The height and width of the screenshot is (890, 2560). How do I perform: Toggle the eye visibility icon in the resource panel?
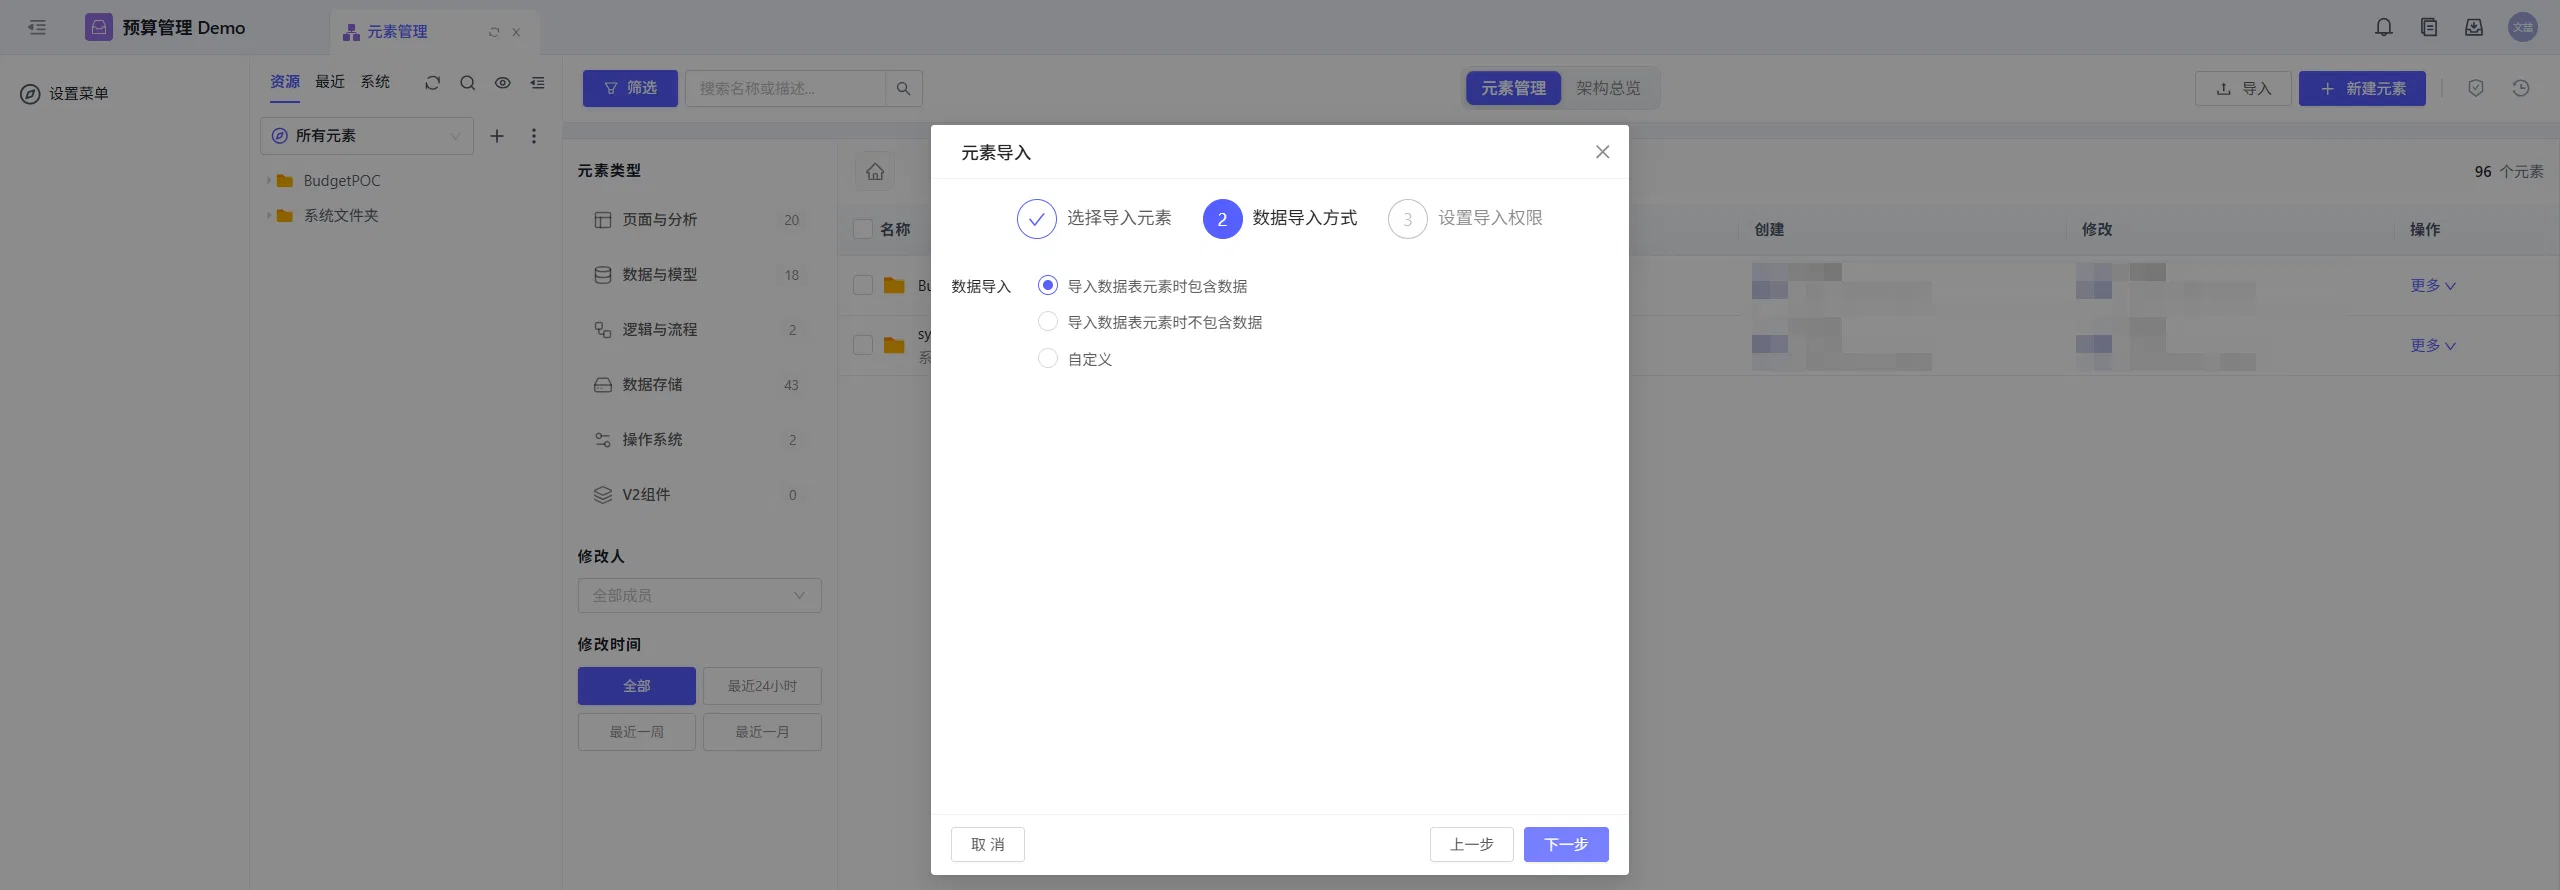(502, 83)
